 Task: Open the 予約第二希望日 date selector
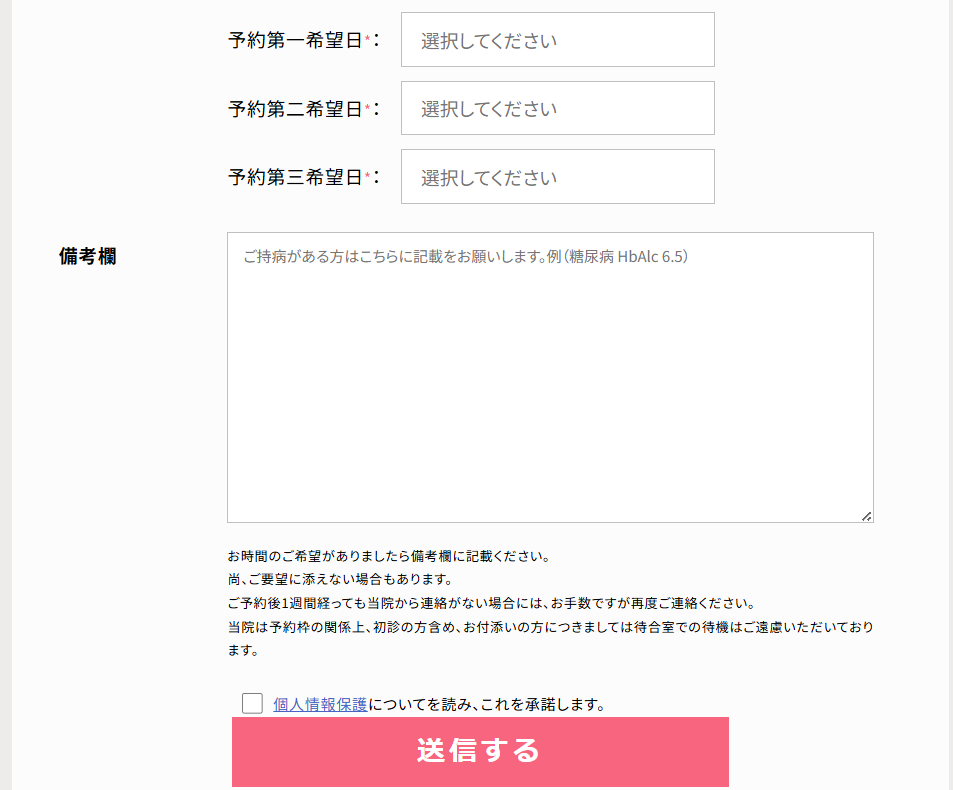coord(557,108)
